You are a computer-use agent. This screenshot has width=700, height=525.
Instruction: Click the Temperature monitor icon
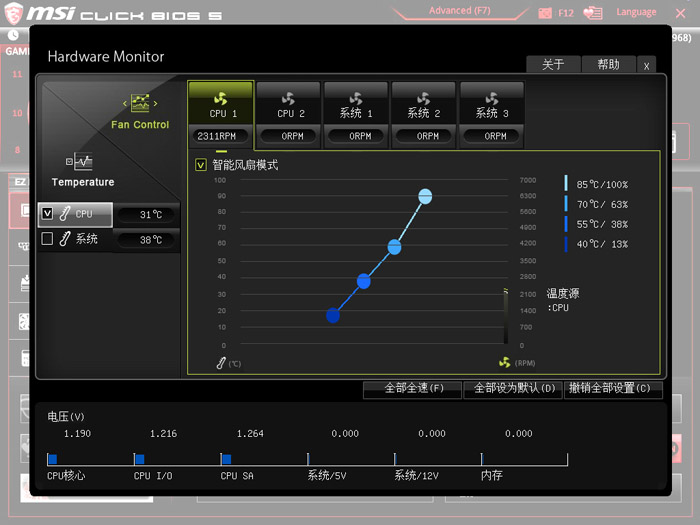(79, 161)
